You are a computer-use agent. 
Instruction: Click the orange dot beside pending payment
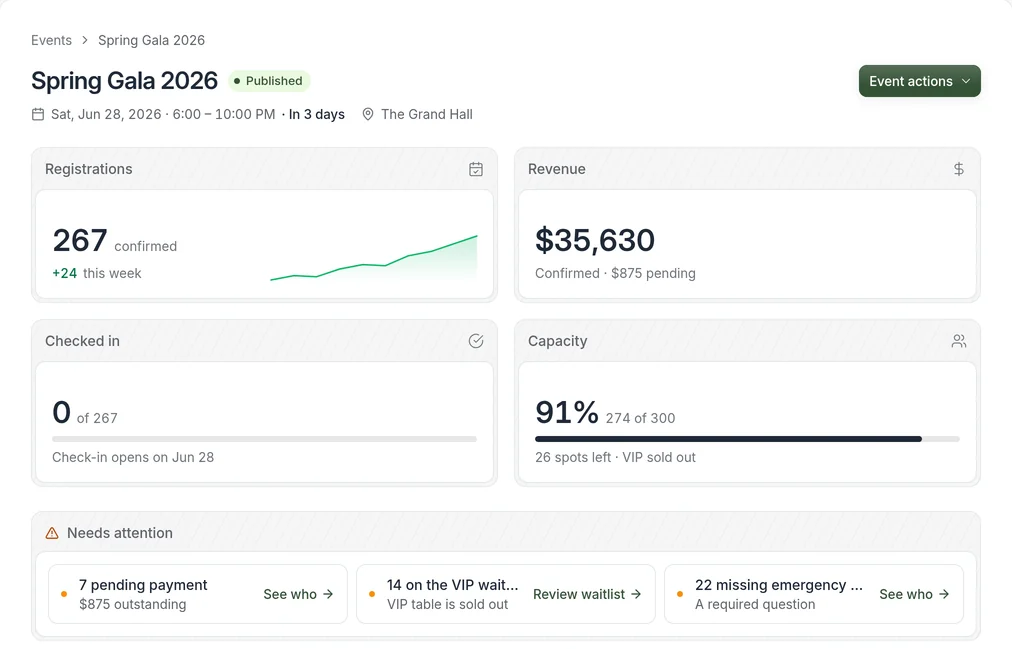coord(64,594)
